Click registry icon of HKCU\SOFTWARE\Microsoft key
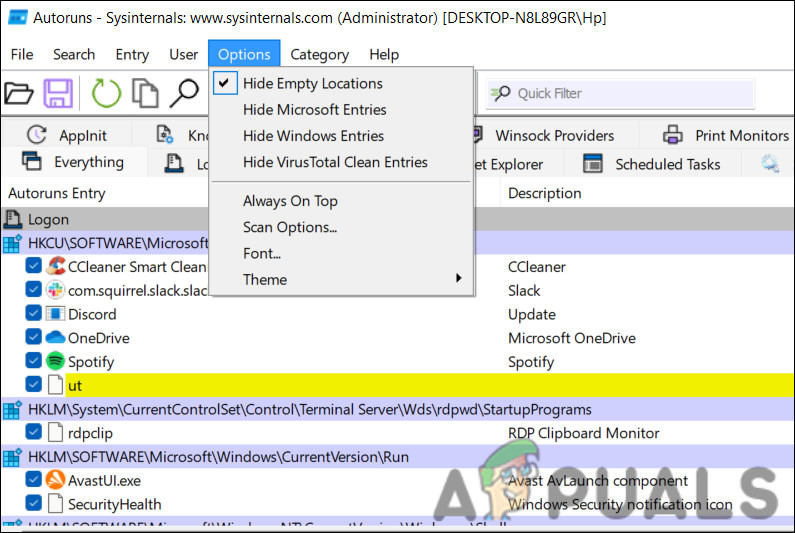This screenshot has width=795, height=533. [x=13, y=243]
